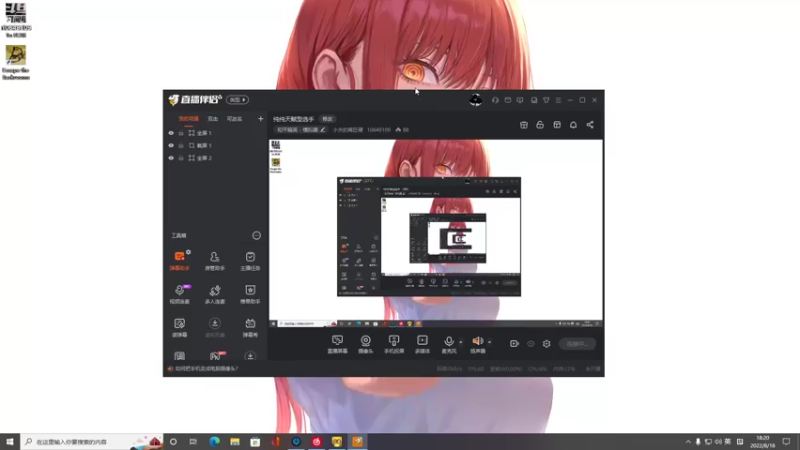The image size is (800, 450).
Task: Open the 读弹幕 read-danmaku tool
Action: (x=180, y=327)
